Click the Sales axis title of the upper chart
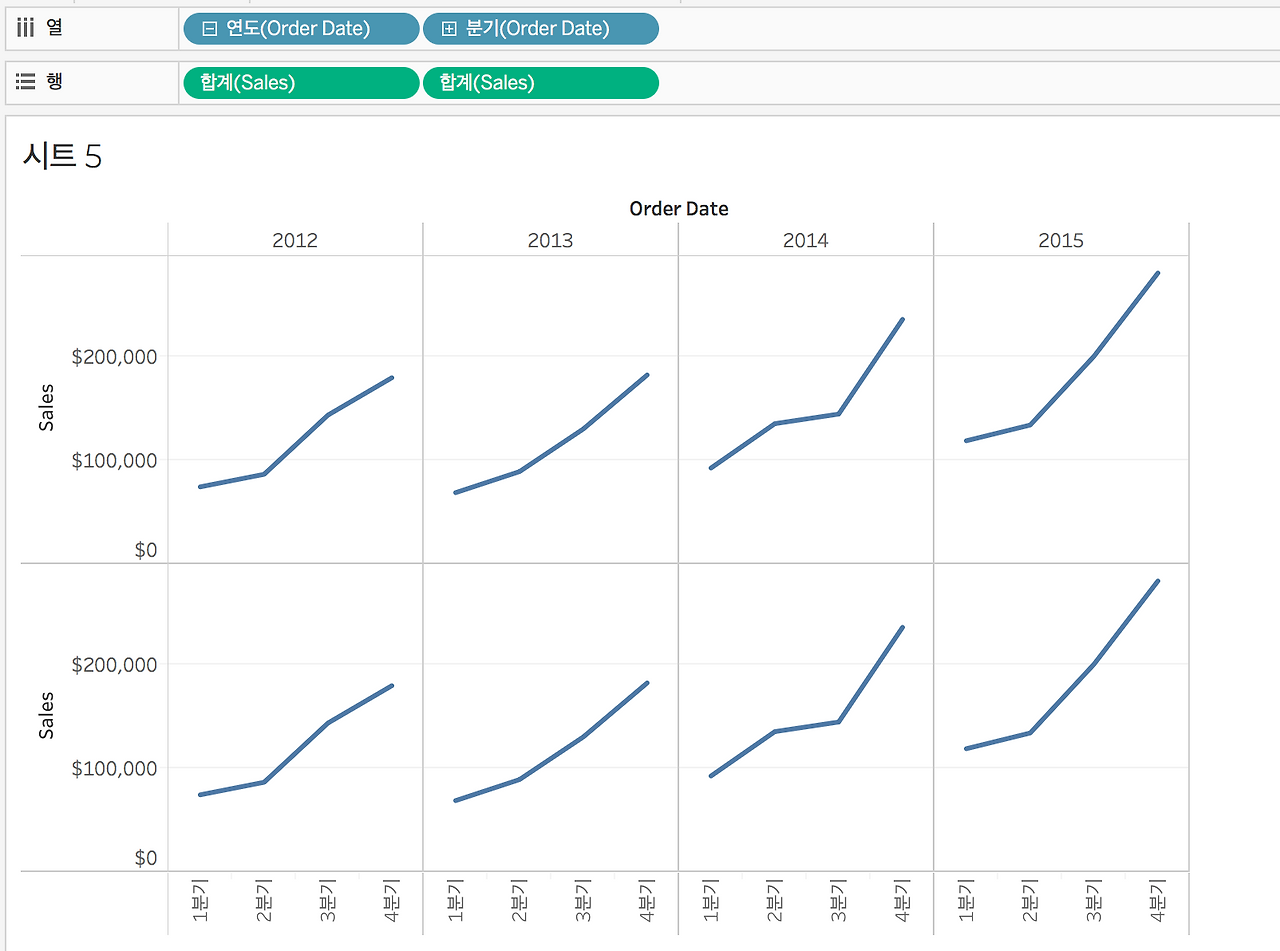This screenshot has width=1280, height=951. coord(46,407)
